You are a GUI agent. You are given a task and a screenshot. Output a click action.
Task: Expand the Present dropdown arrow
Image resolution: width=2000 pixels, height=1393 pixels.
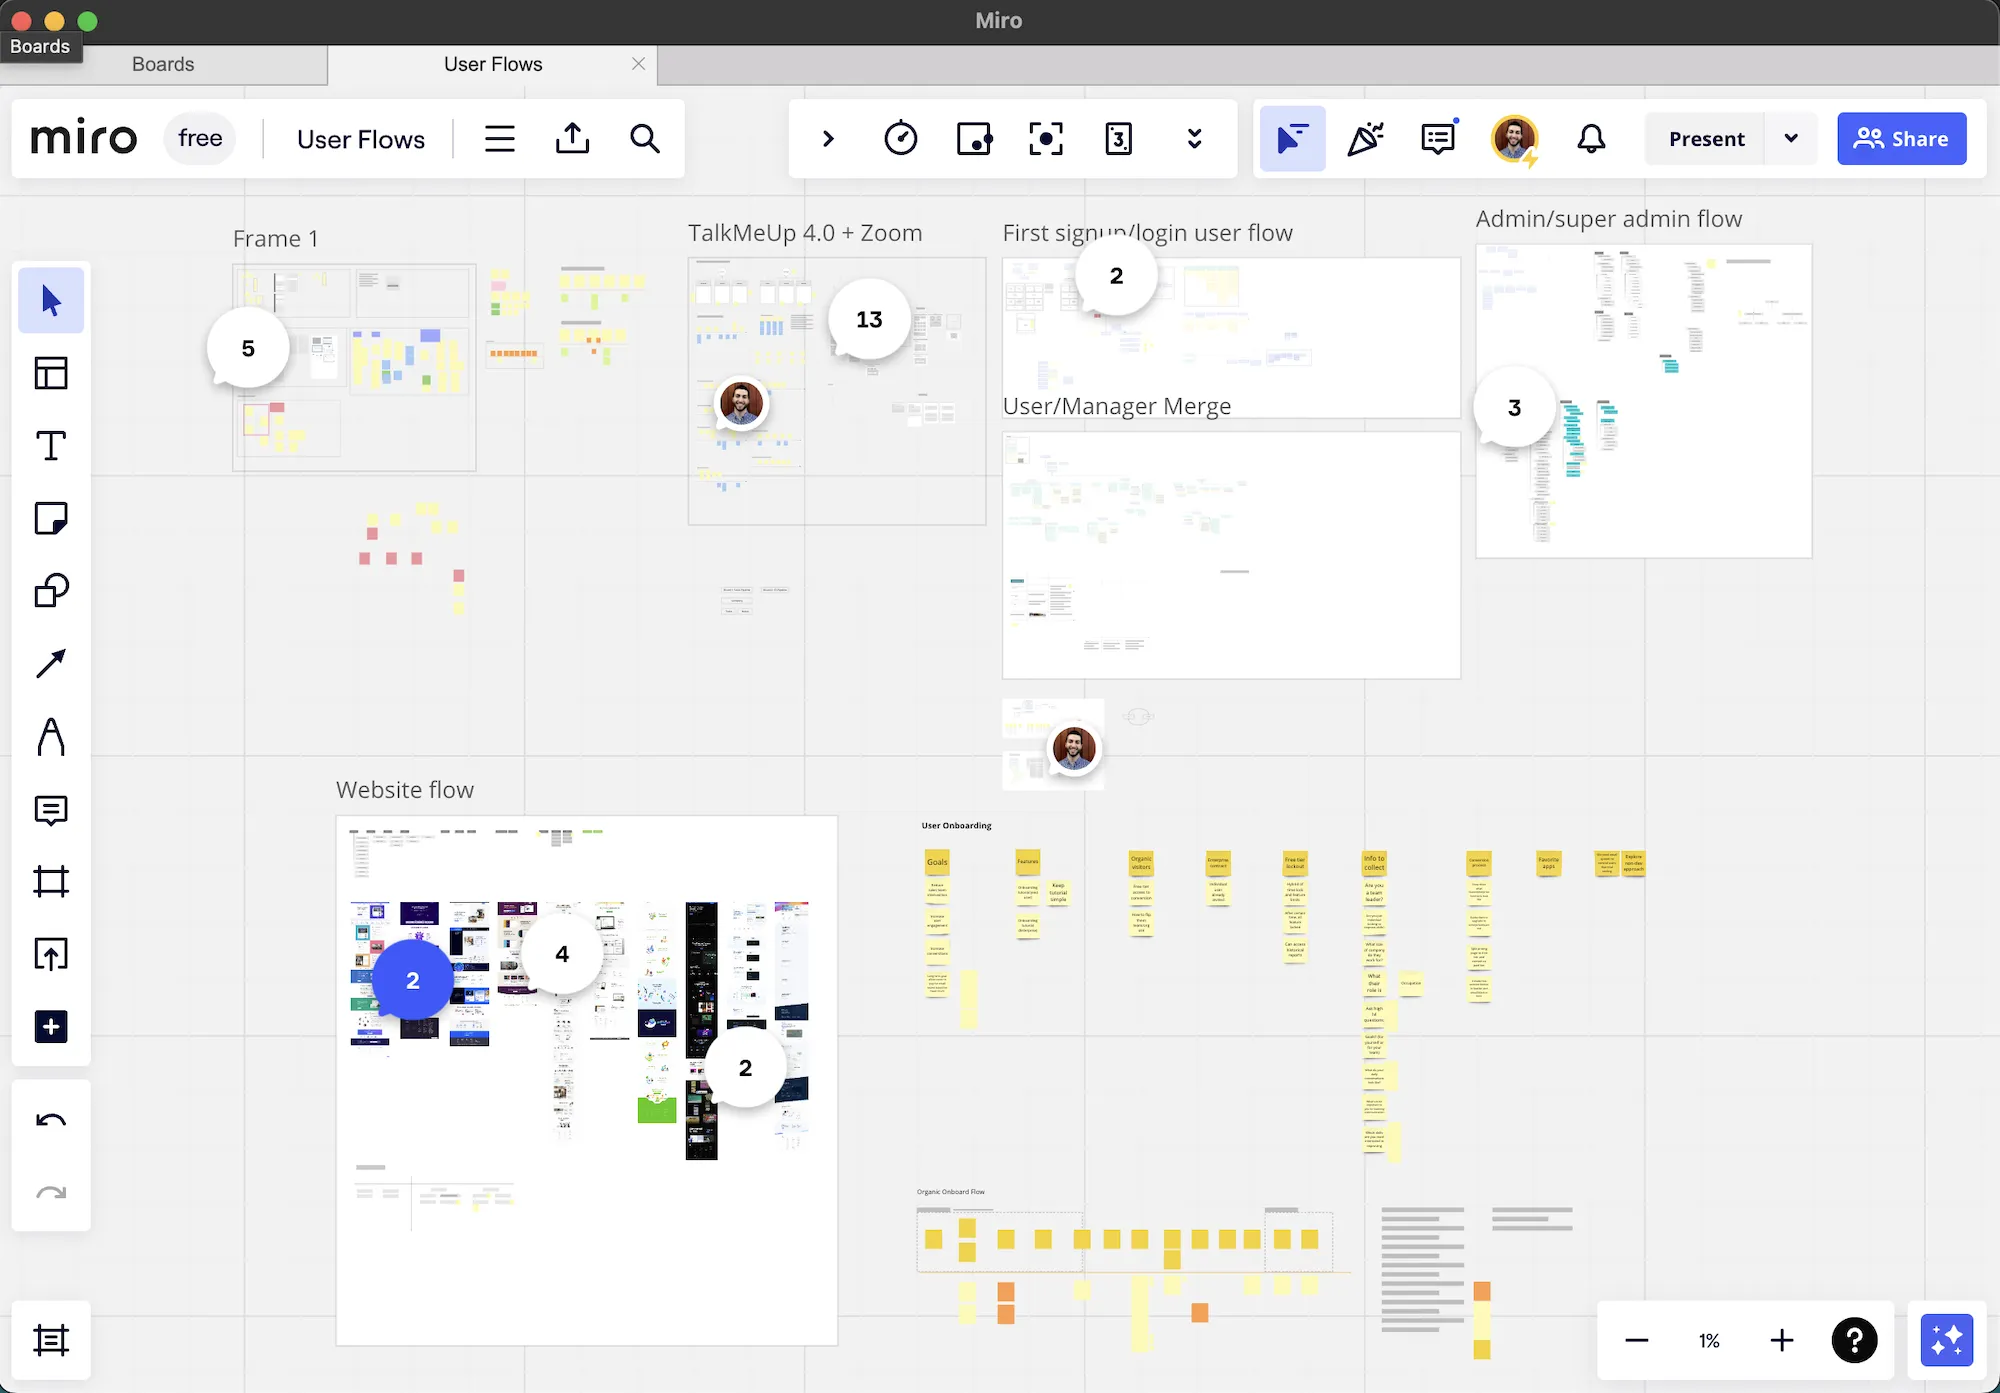coord(1791,138)
